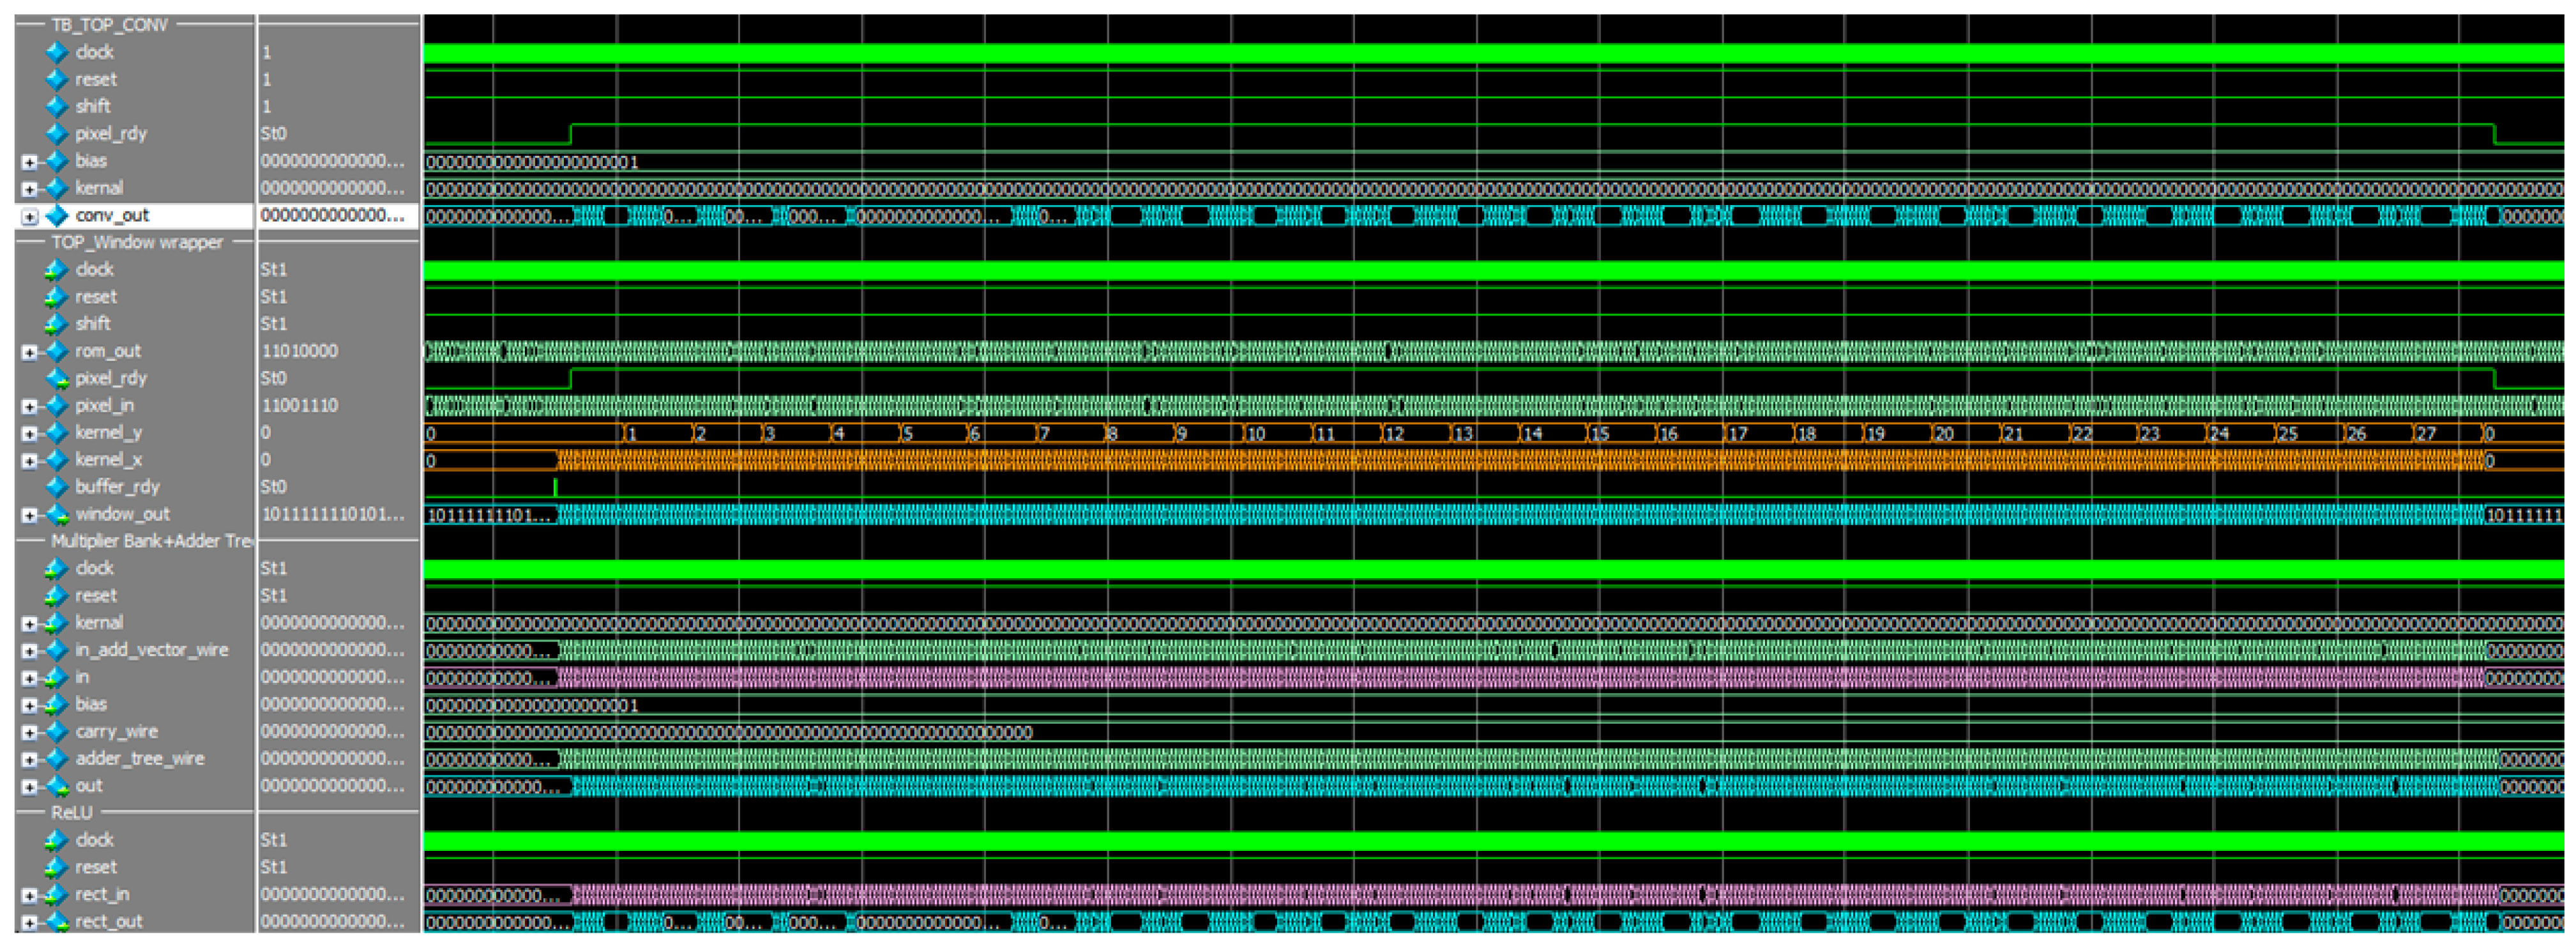The width and height of the screenshot is (2576, 948).
Task: Expand the conv_out bus signal
Action: [x=29, y=216]
